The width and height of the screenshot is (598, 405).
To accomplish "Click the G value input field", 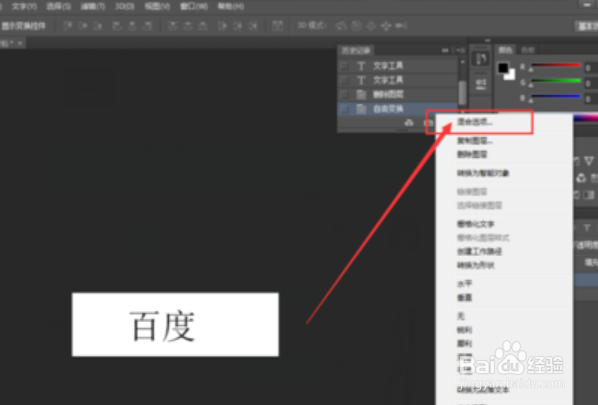I will tap(591, 83).
